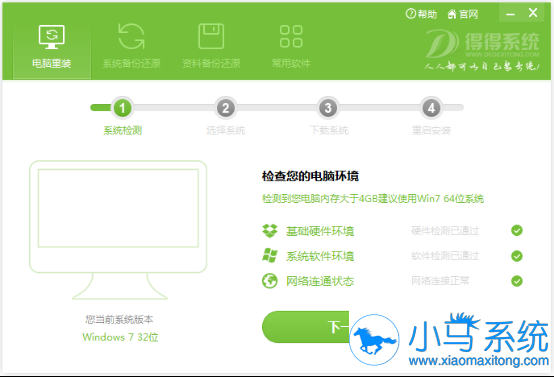Image resolution: width=554 pixels, height=377 pixels.
Task: Click the 帮助 help link
Action: click(x=421, y=14)
